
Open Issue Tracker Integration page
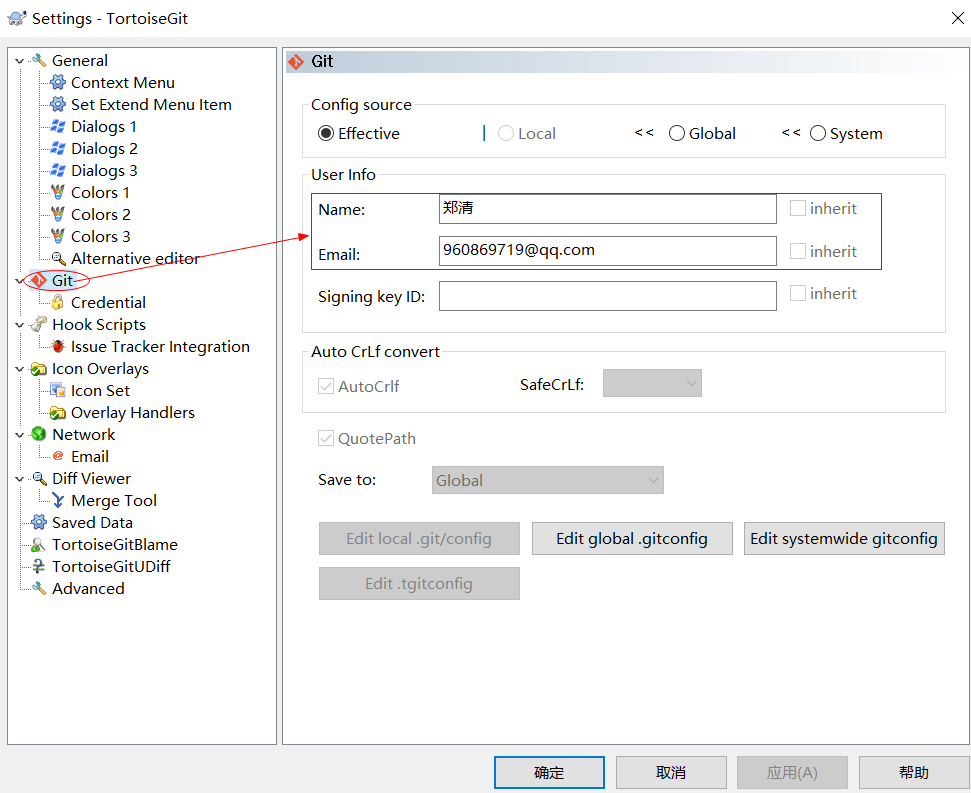[160, 346]
